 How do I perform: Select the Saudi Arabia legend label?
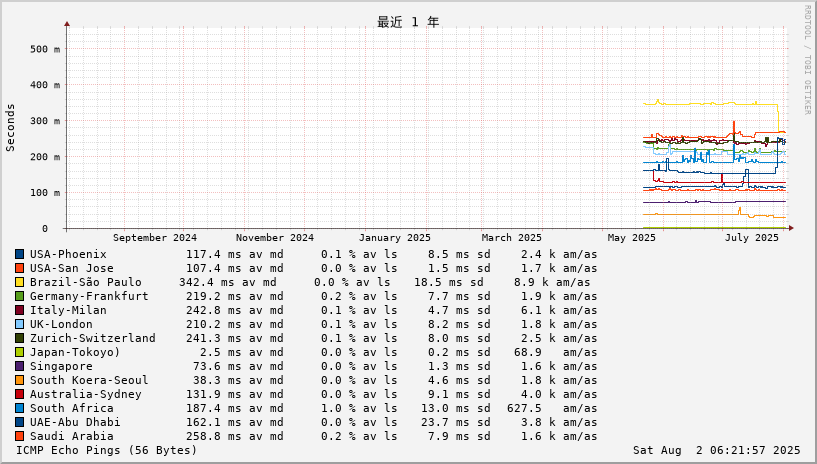coord(71,436)
